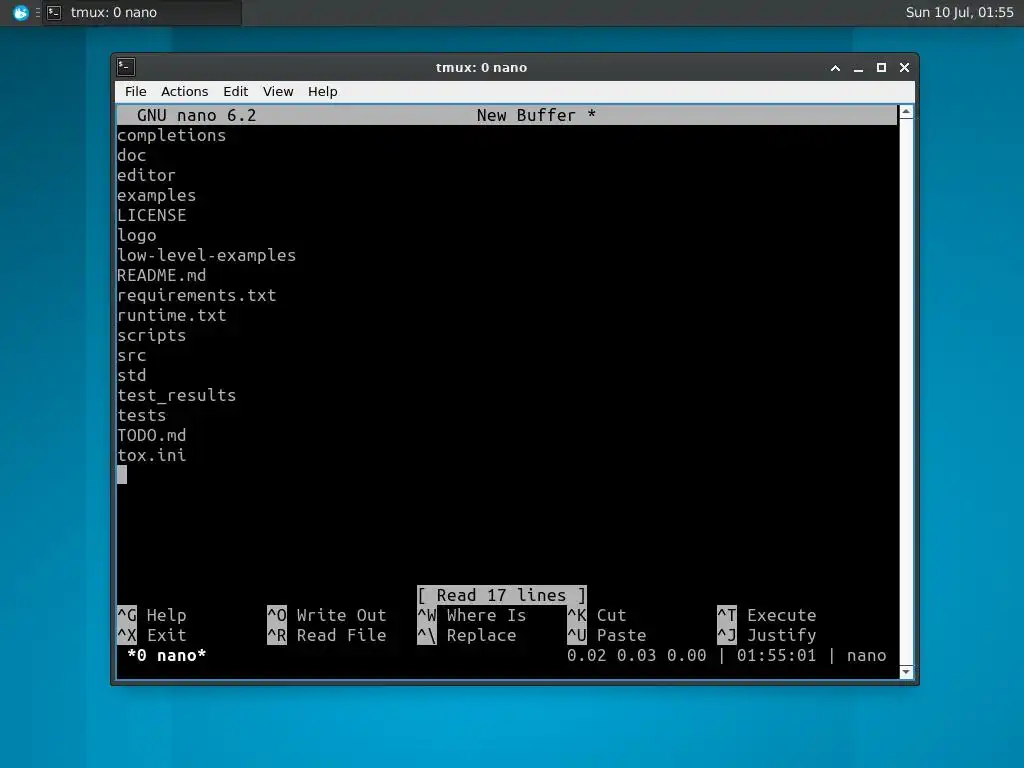Click the ^T Execute shortcut
Viewport: 1024px width, 768px height.
[767, 616]
